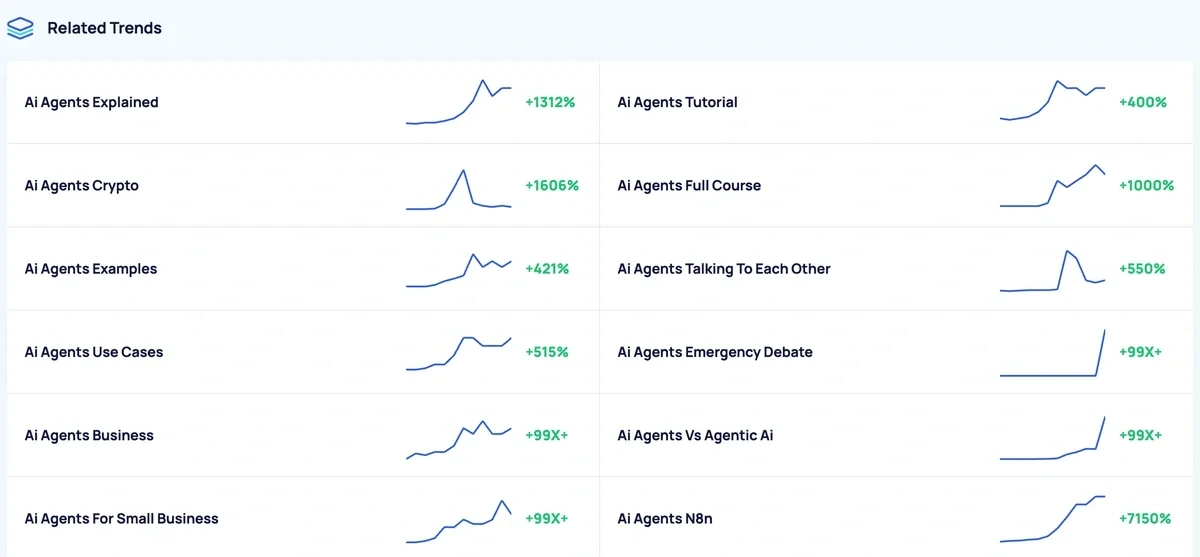Open the Ai Agents Tutorial trend
Image resolution: width=1200 pixels, height=557 pixels.
click(x=678, y=102)
